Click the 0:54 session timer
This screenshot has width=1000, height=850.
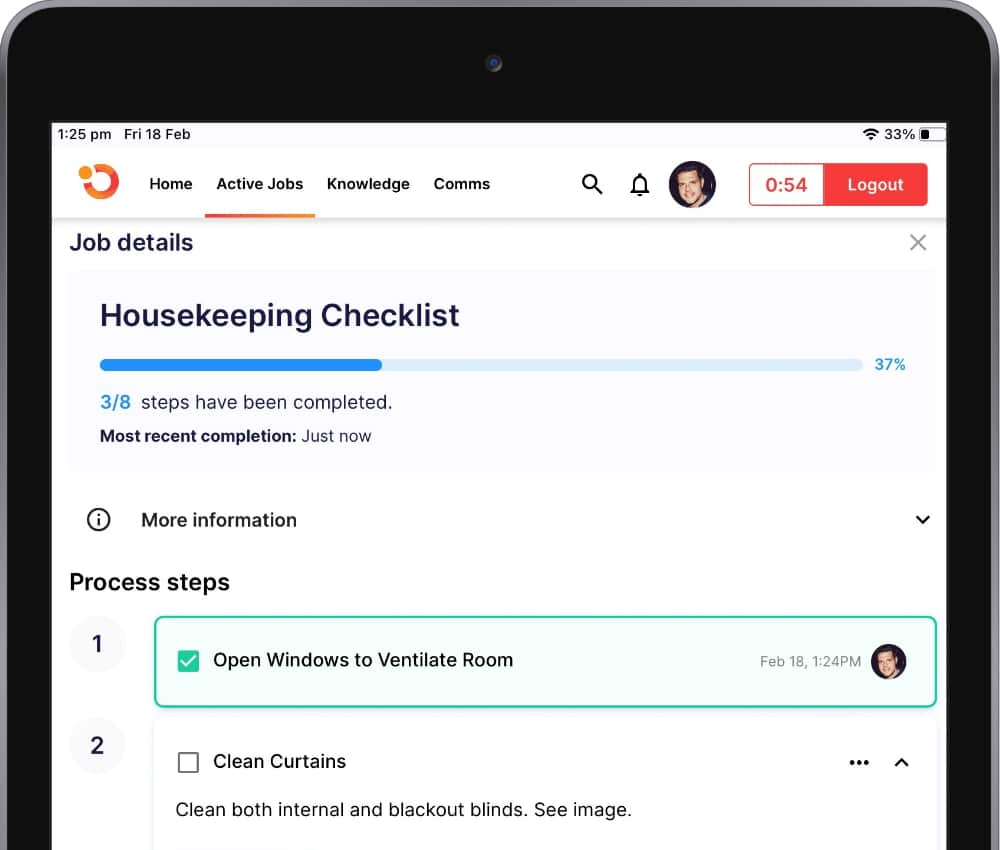point(786,185)
